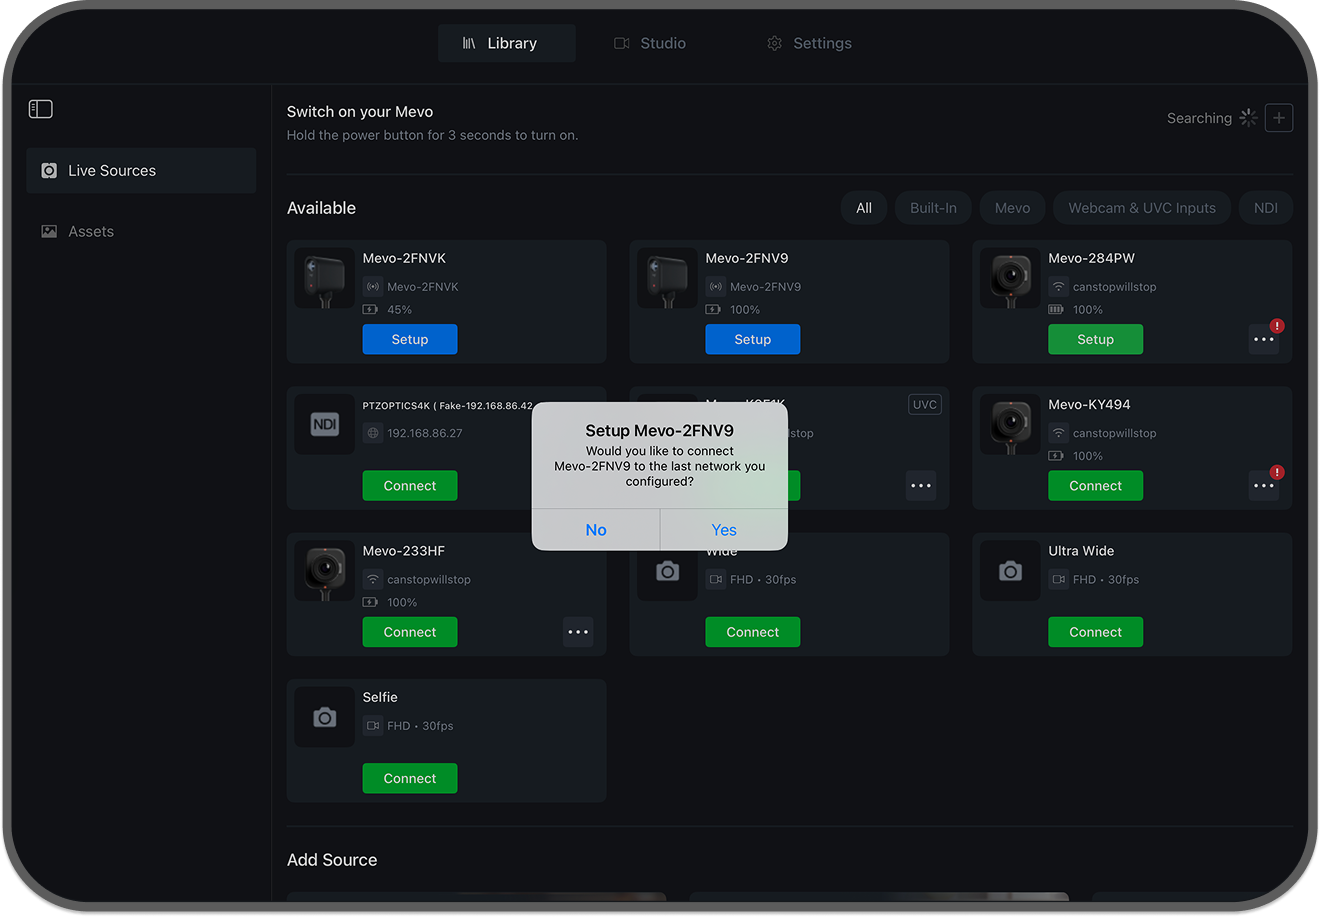Open more options on UVC card
Viewport: 1321px width, 917px height.
tap(921, 486)
